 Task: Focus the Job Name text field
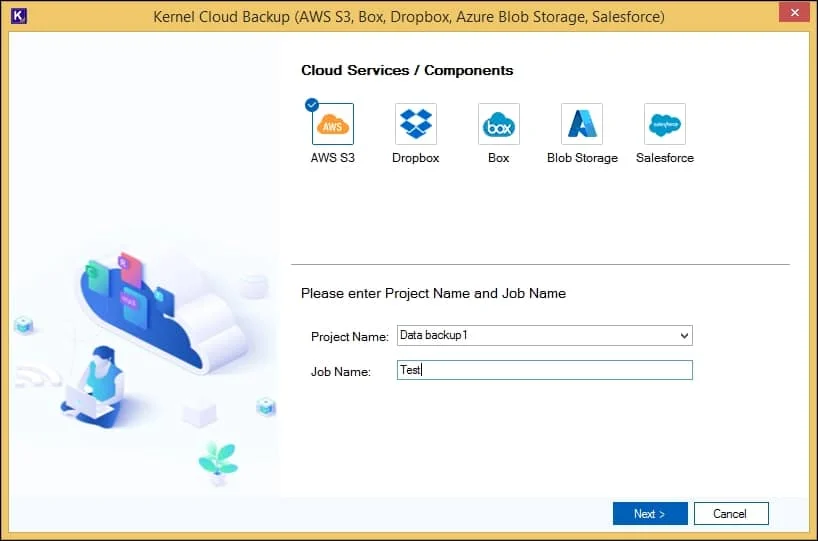(545, 370)
